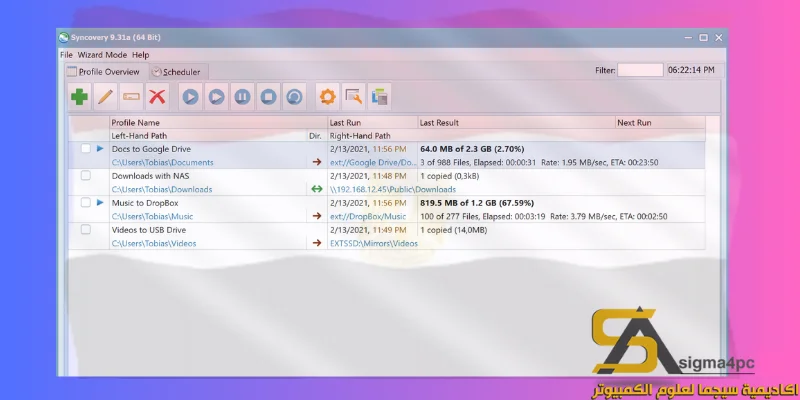Image resolution: width=800 pixels, height=400 pixels.
Task: Click the 06:22:14 PM clock display
Action: 691,70
